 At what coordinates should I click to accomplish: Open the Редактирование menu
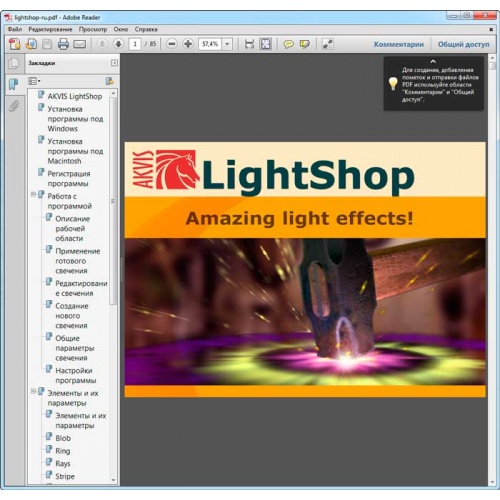(50, 29)
